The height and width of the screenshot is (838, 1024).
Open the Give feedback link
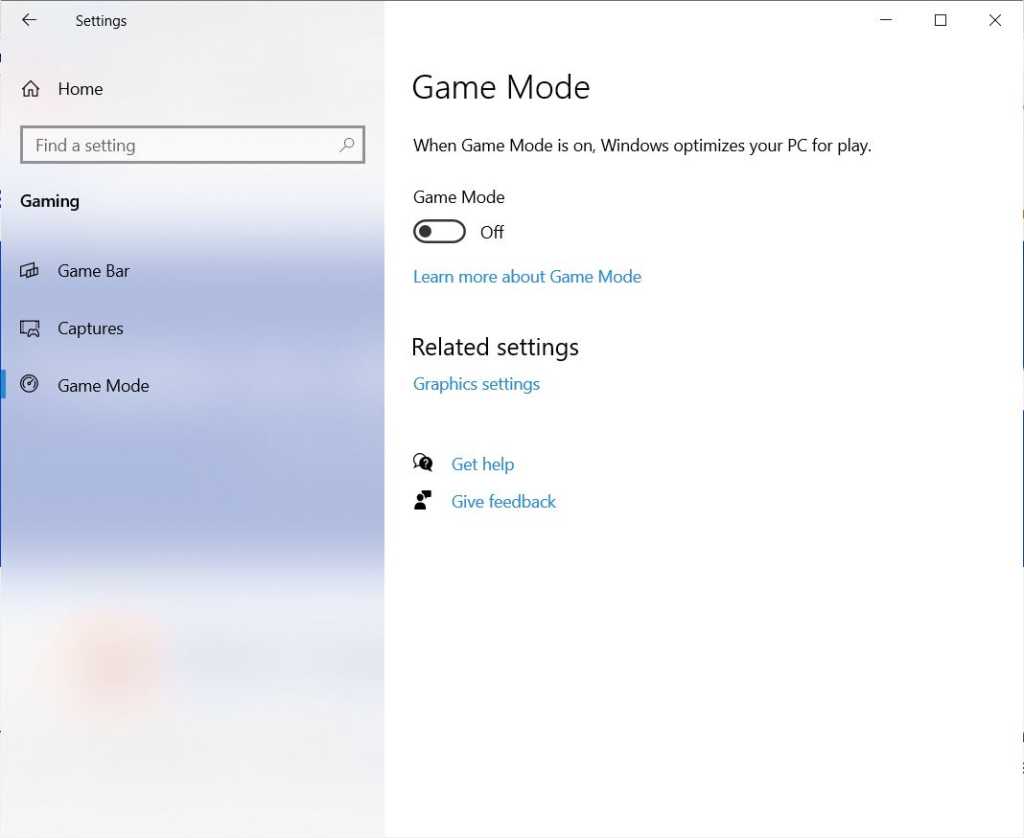(x=504, y=502)
